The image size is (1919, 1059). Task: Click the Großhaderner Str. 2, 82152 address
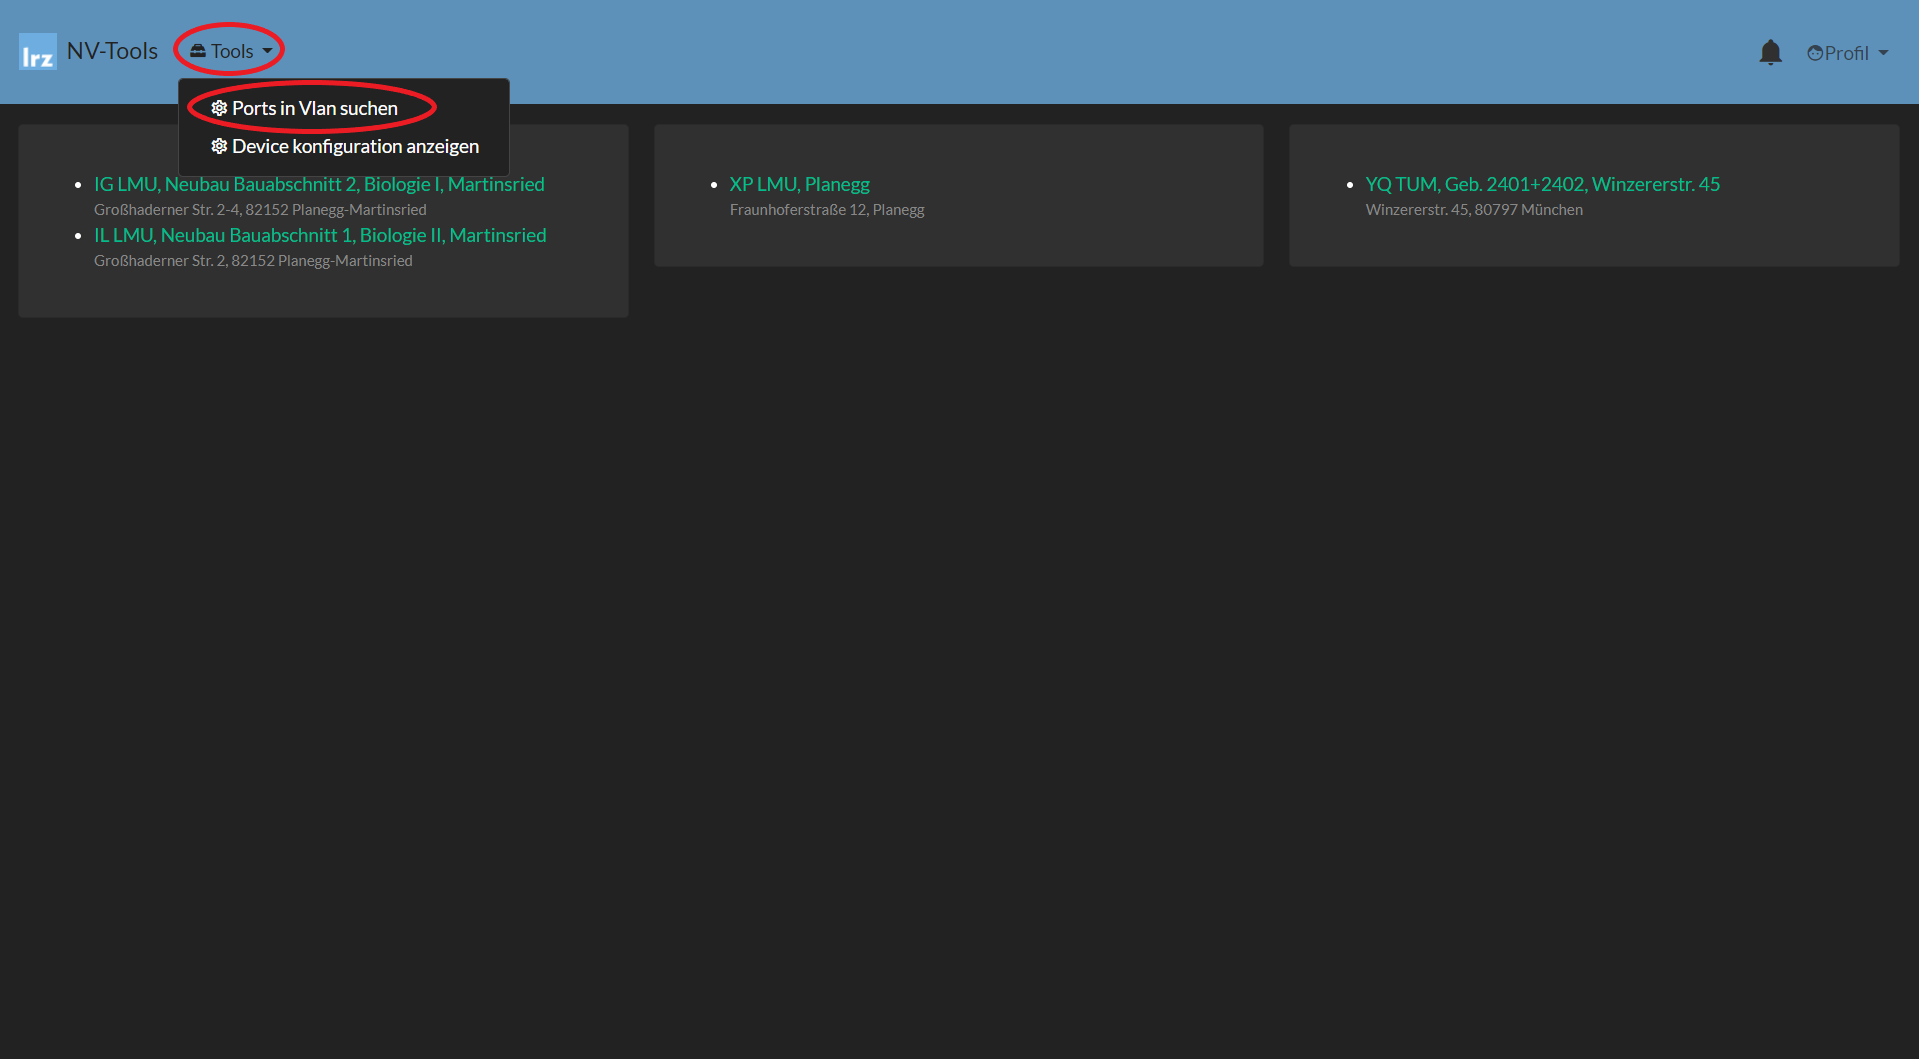(253, 261)
